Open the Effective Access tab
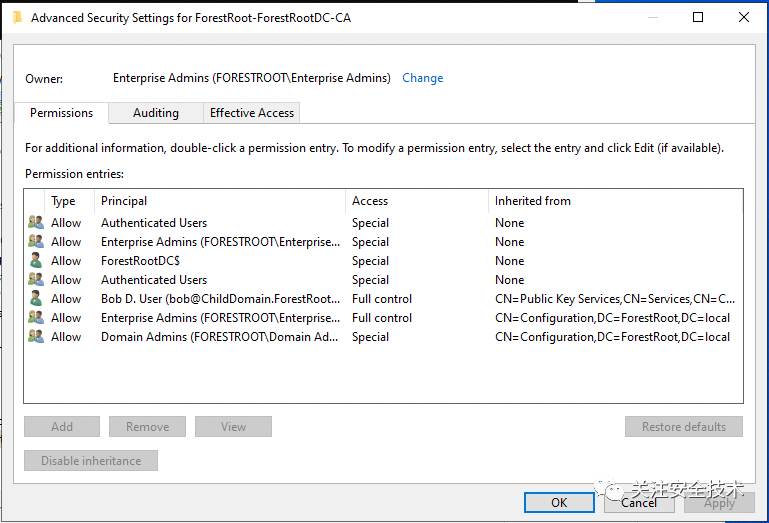 [x=252, y=113]
